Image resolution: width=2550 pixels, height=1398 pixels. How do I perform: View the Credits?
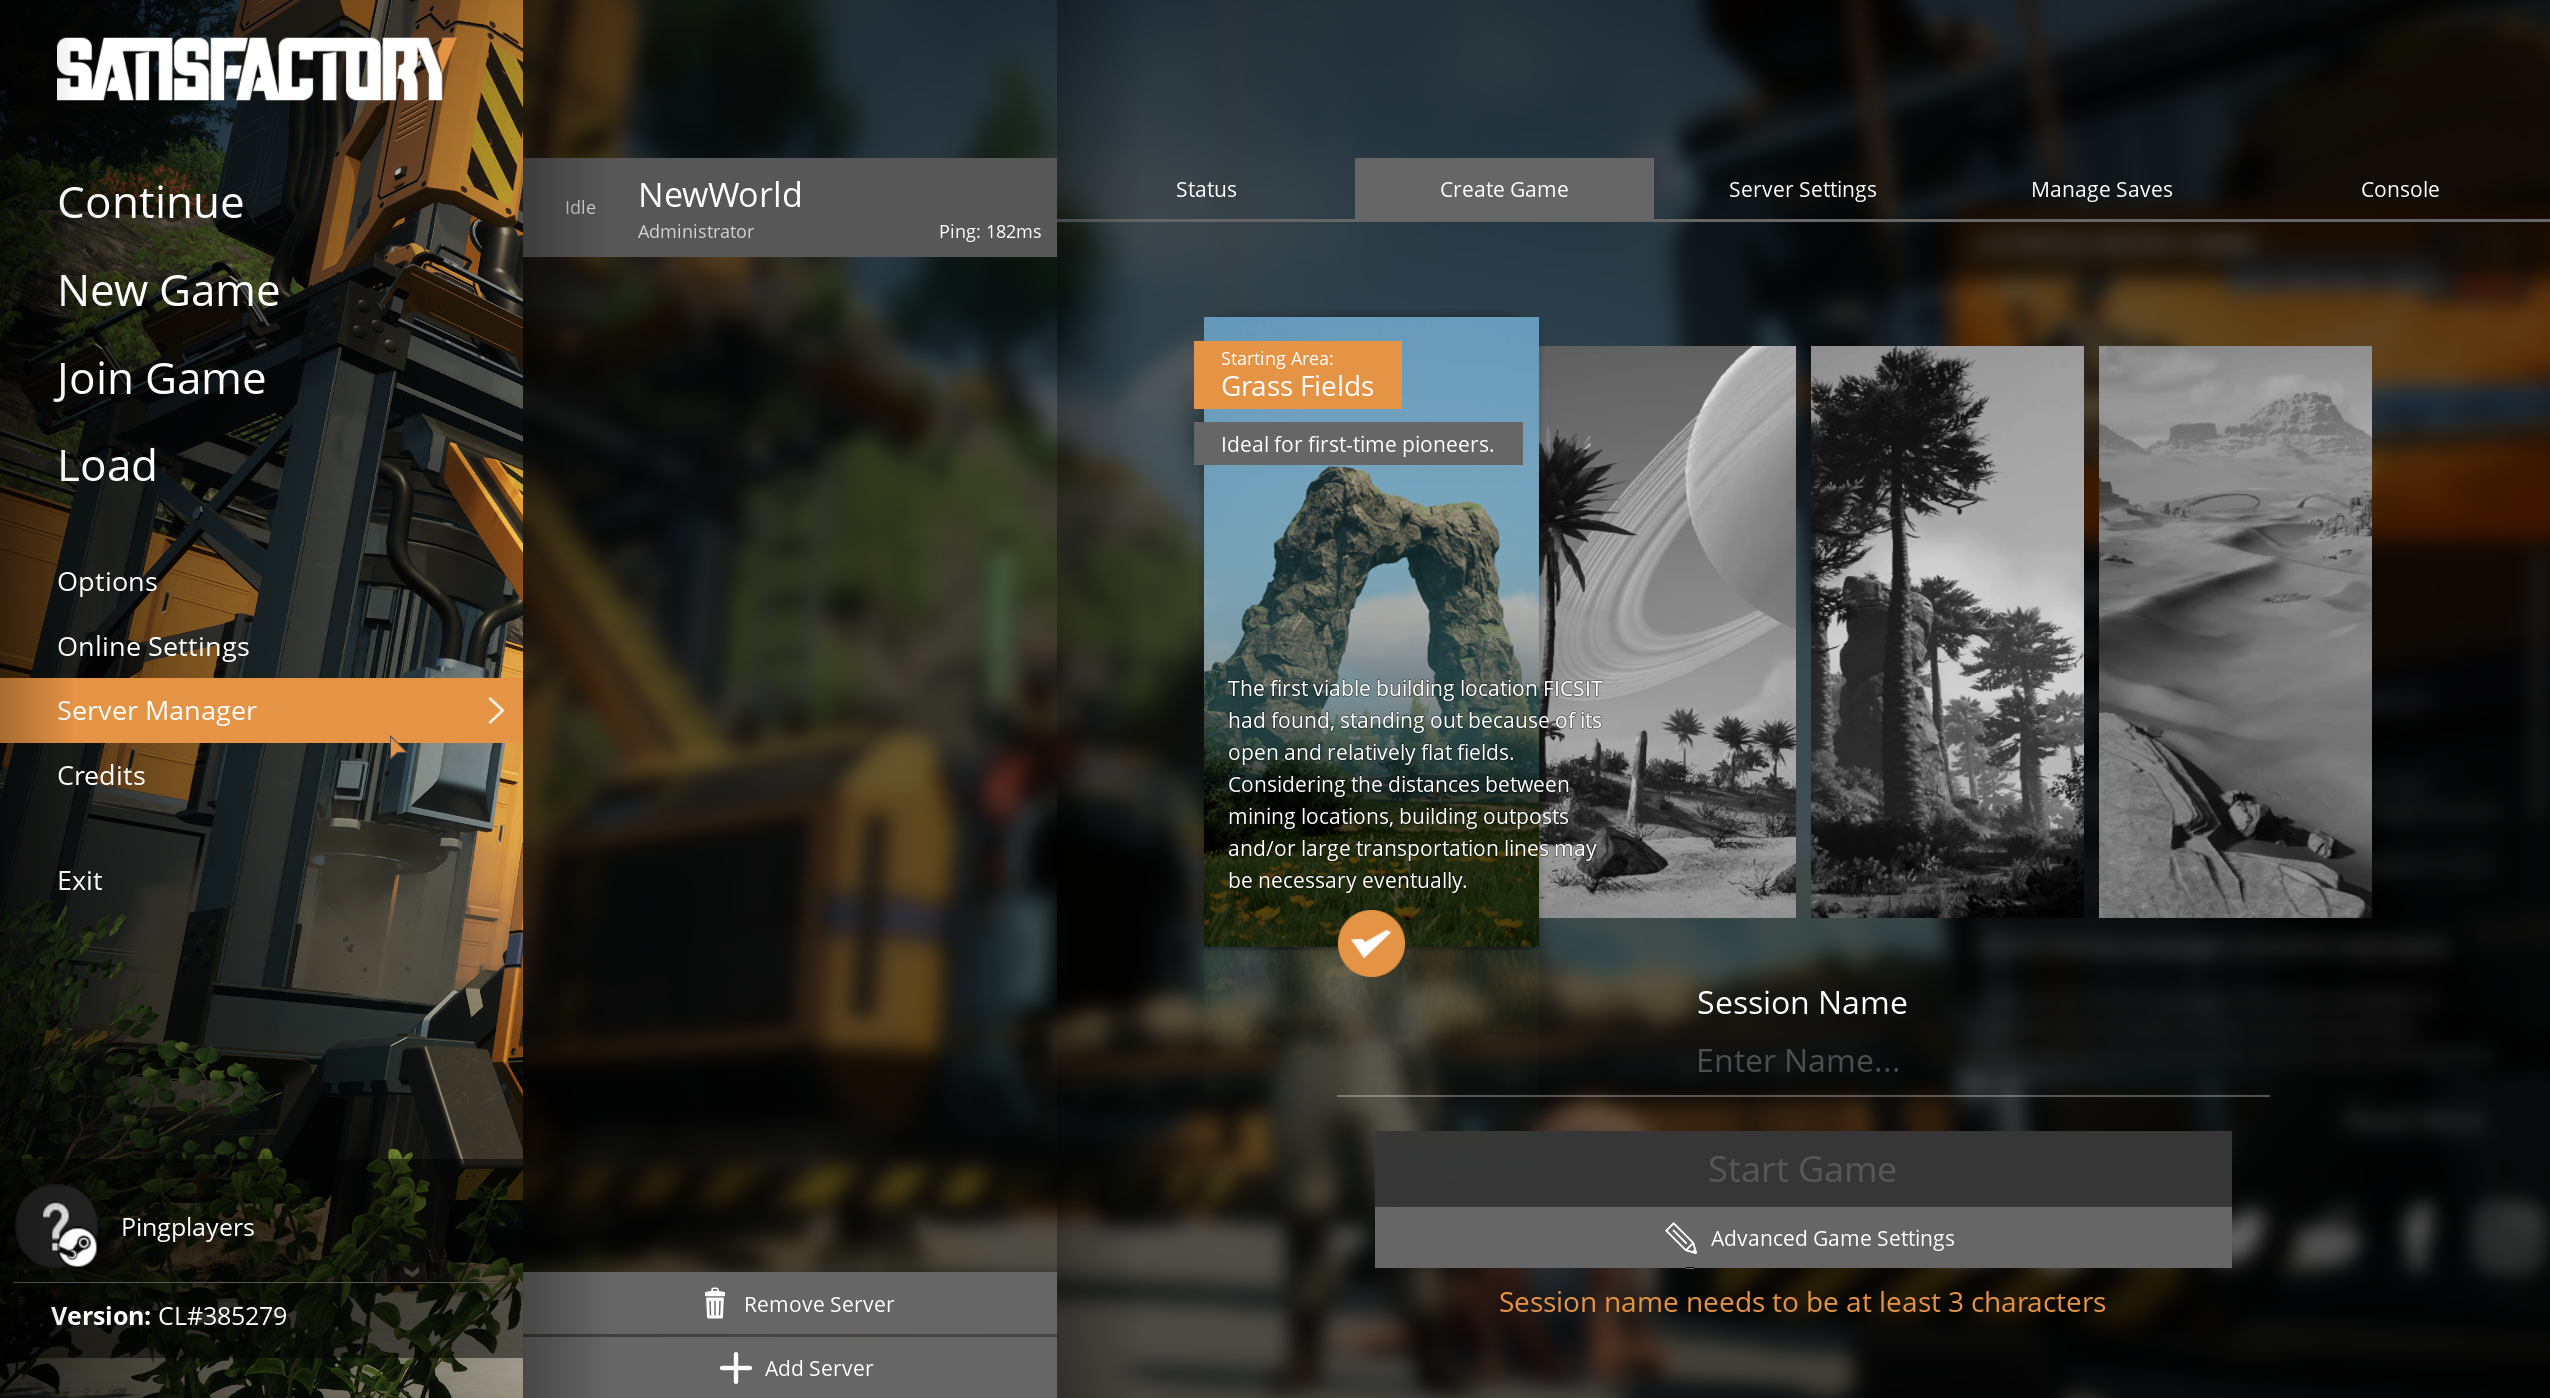tap(101, 775)
